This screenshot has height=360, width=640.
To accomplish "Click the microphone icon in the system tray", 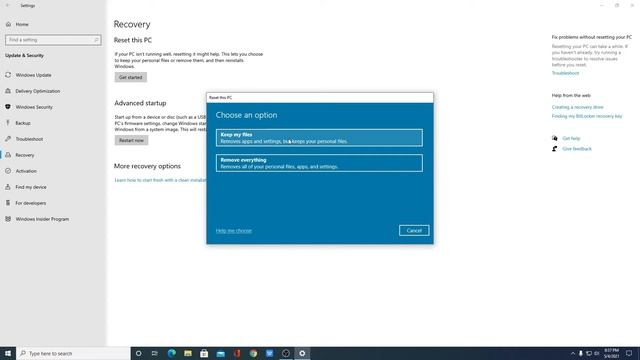I will pyautogui.click(x=581, y=353).
